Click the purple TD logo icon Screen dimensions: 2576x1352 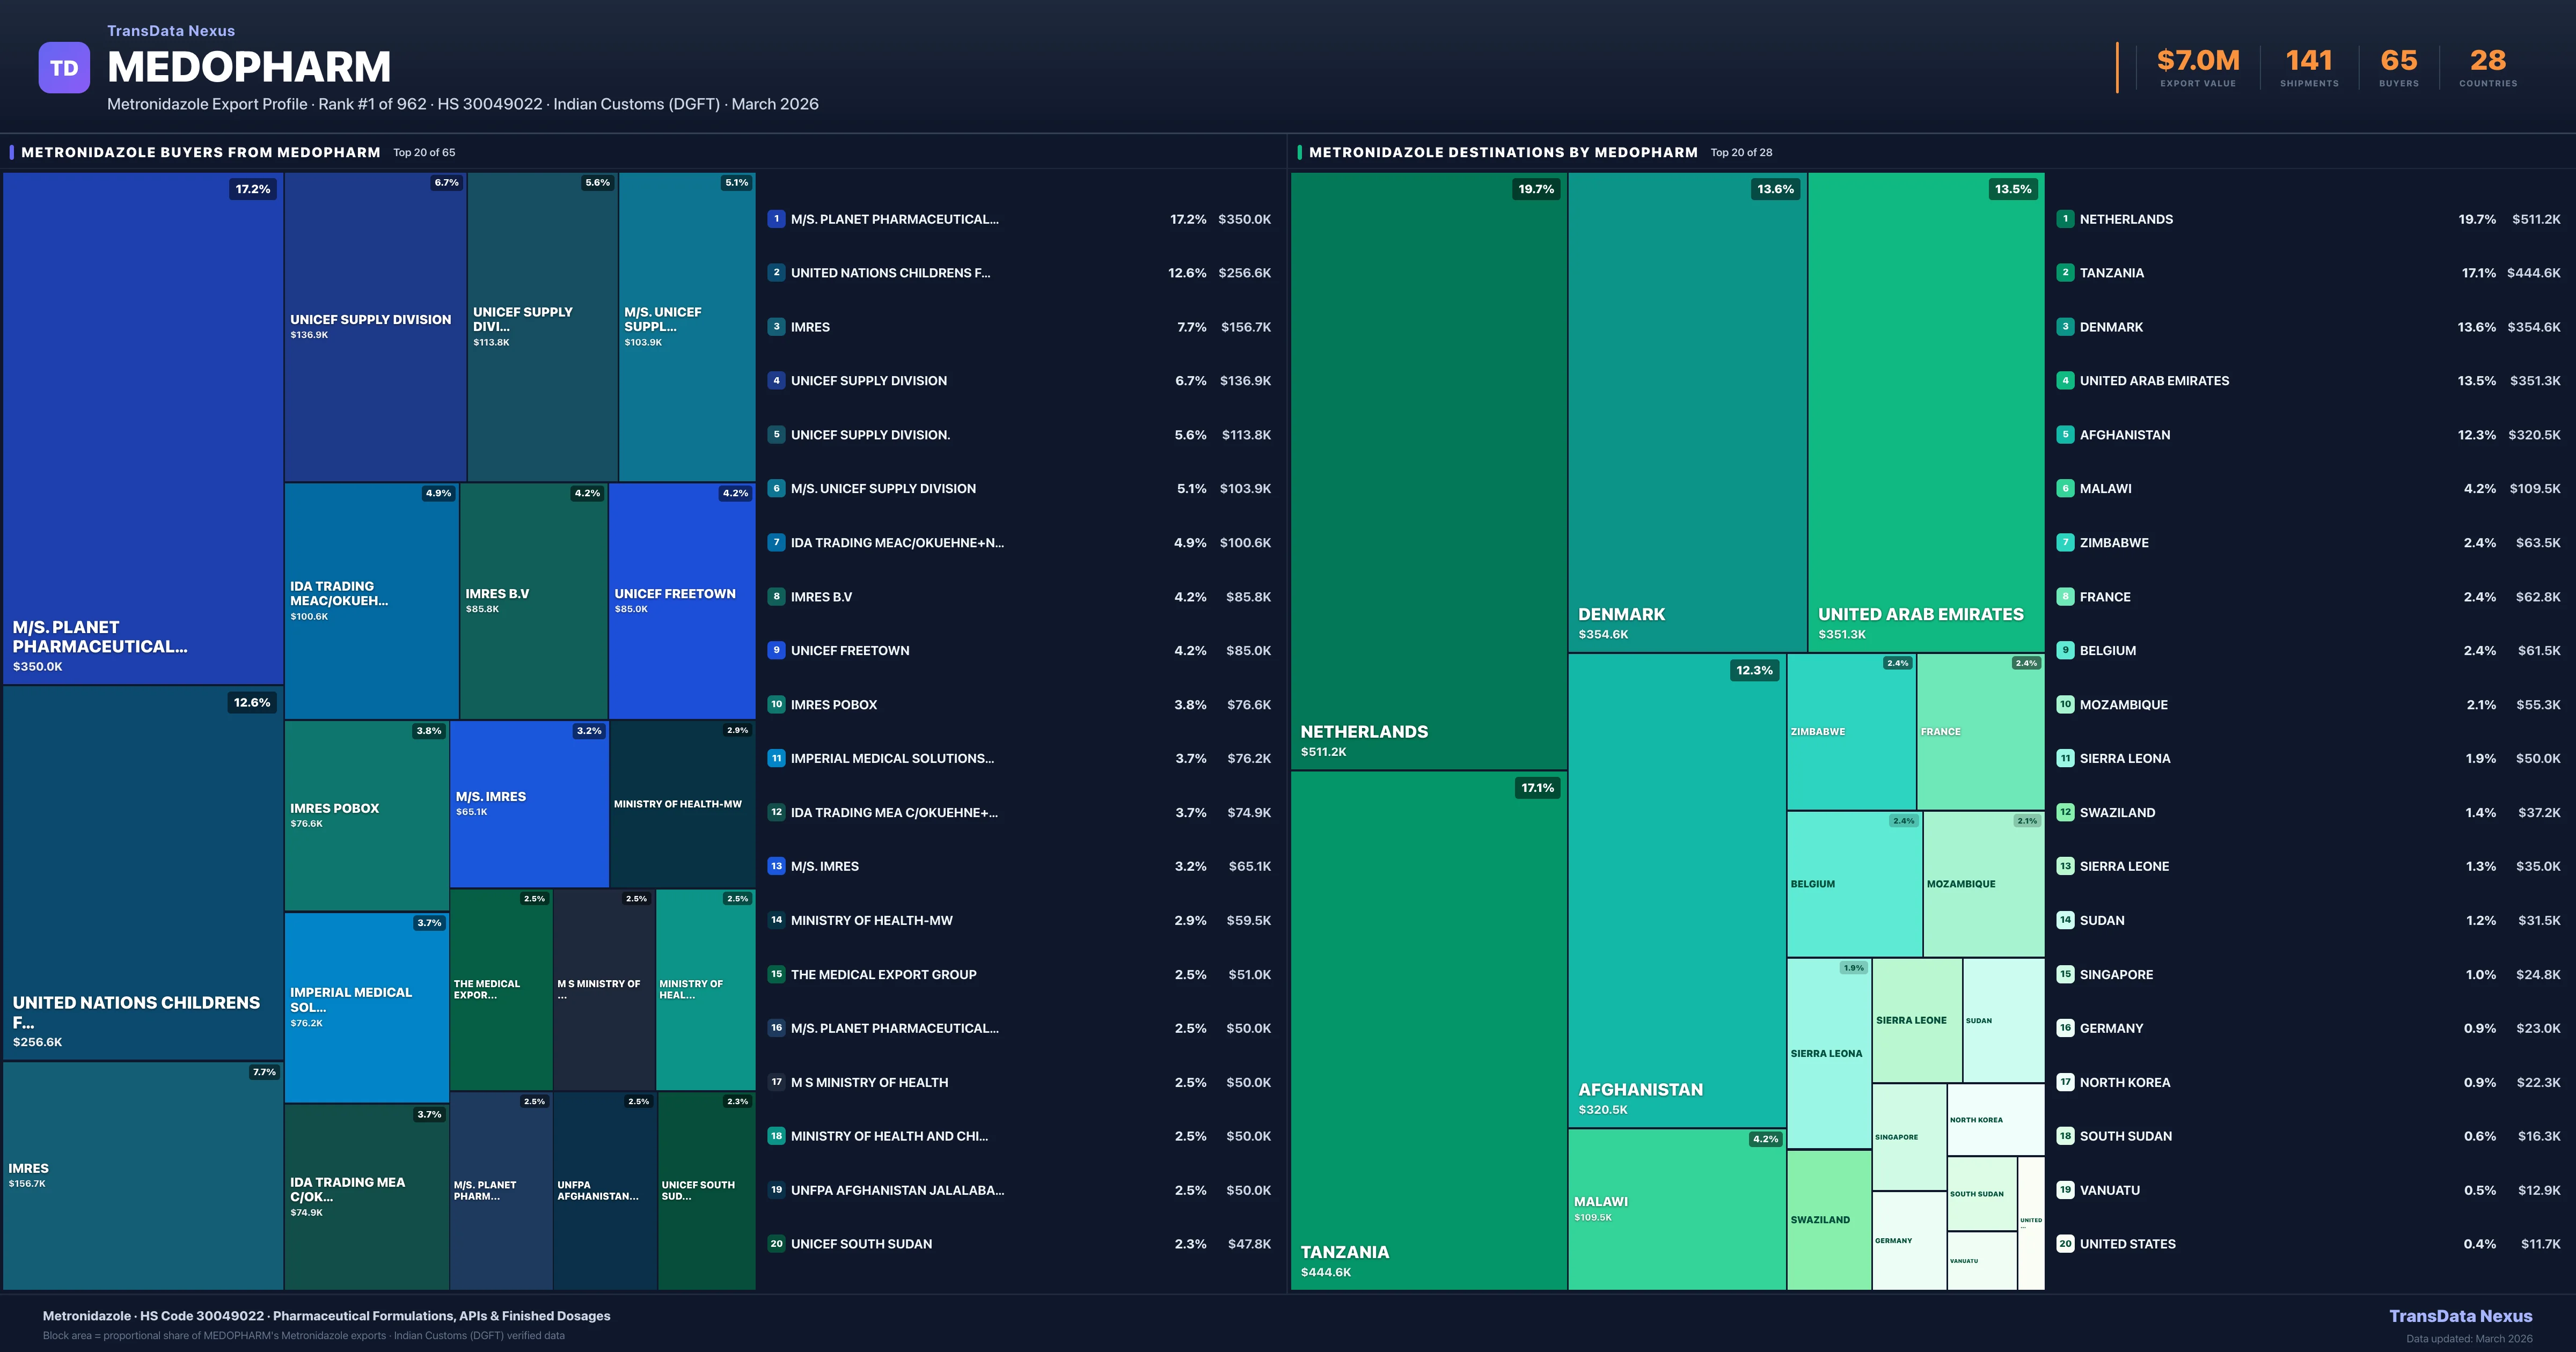[64, 68]
